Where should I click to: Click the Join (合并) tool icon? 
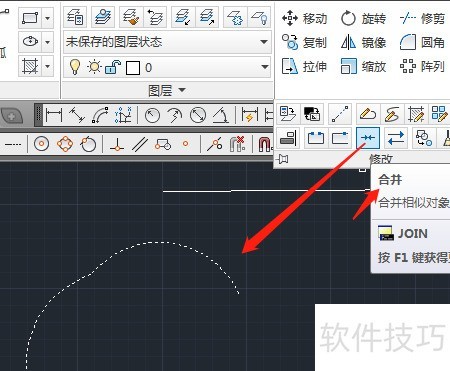click(368, 138)
